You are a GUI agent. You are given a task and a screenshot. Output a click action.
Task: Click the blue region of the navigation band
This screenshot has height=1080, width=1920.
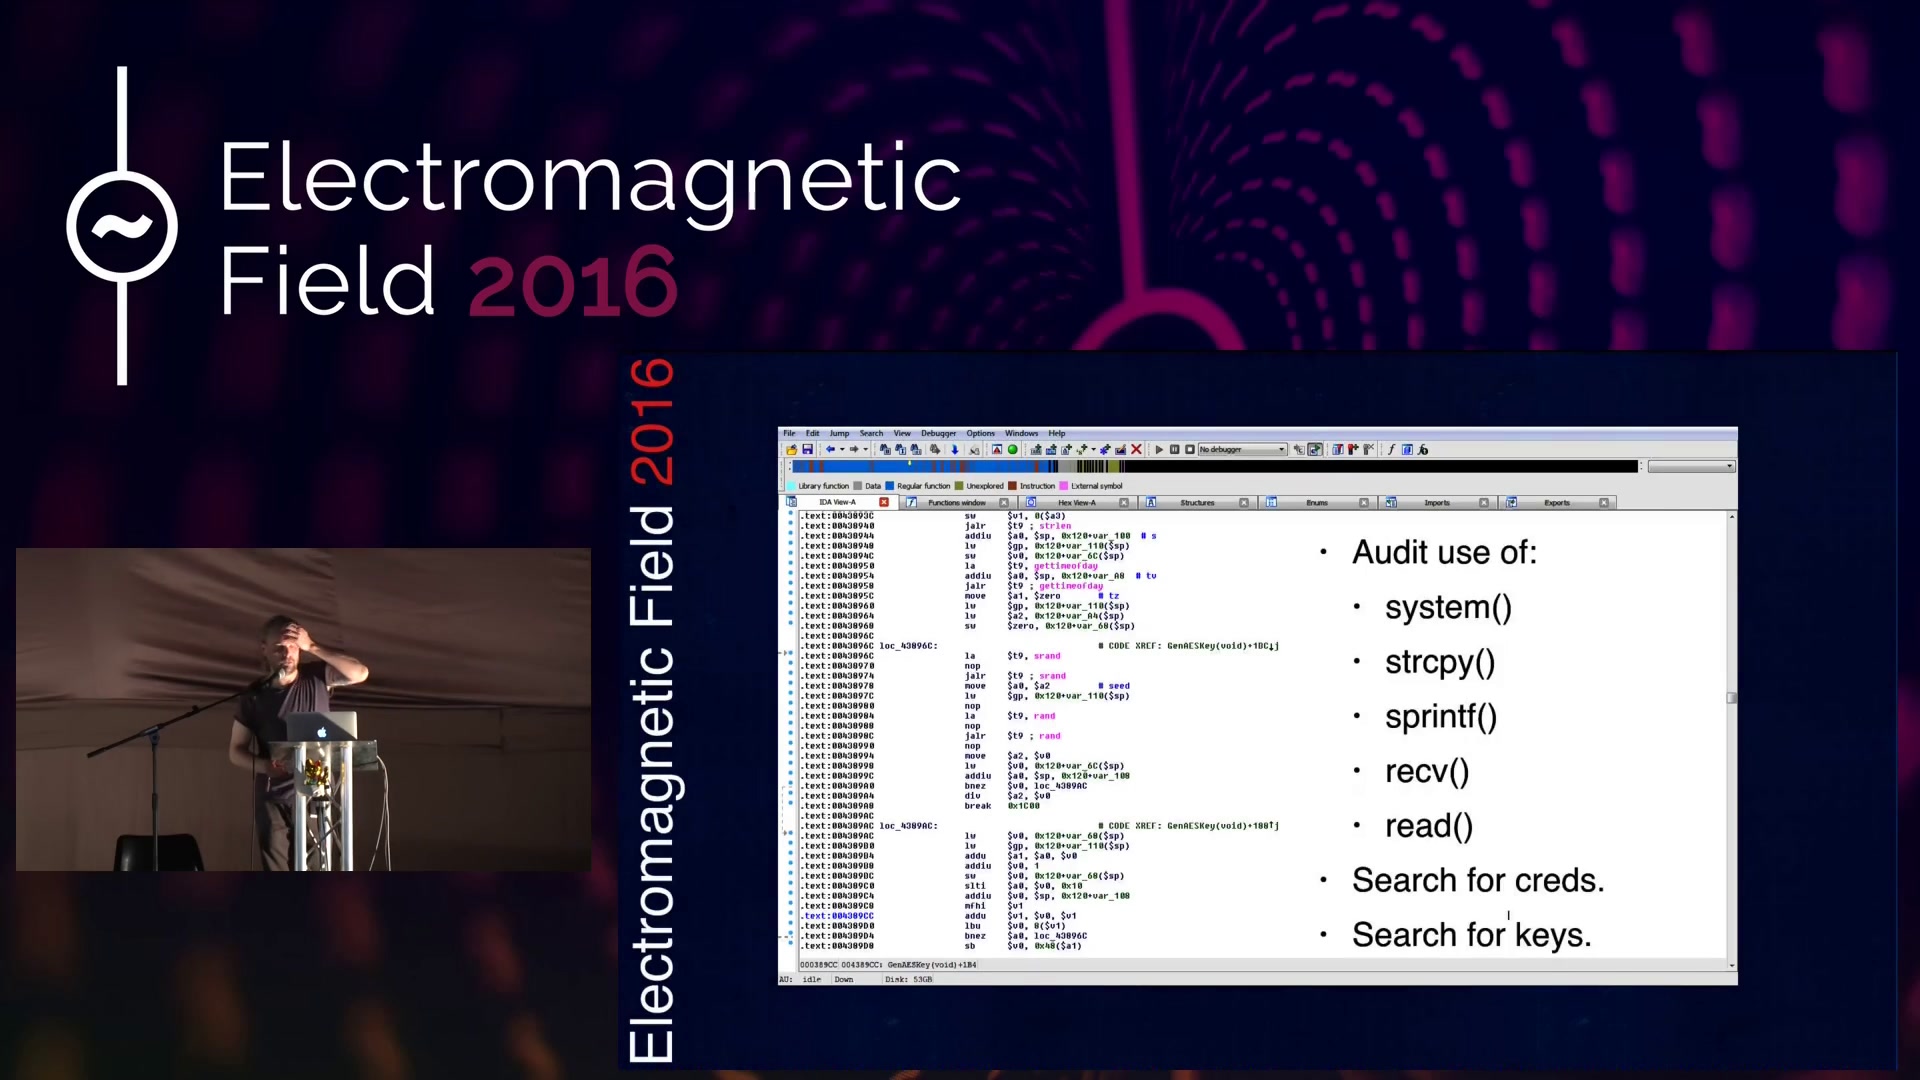pyautogui.click(x=920, y=466)
